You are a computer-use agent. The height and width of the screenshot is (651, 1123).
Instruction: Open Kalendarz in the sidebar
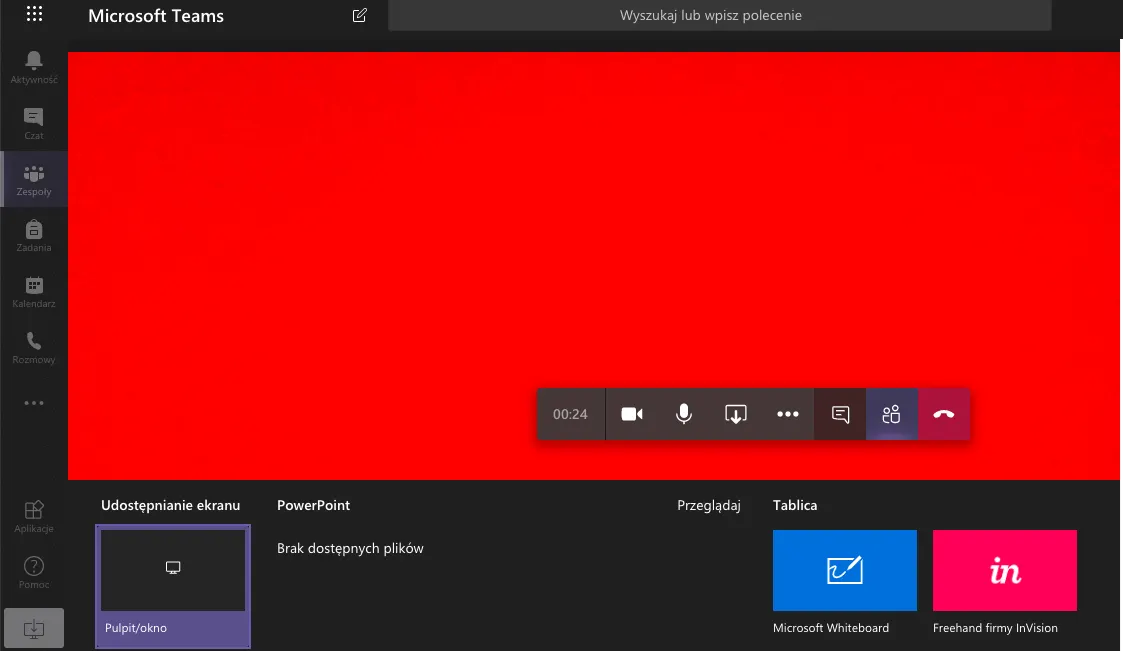point(34,291)
